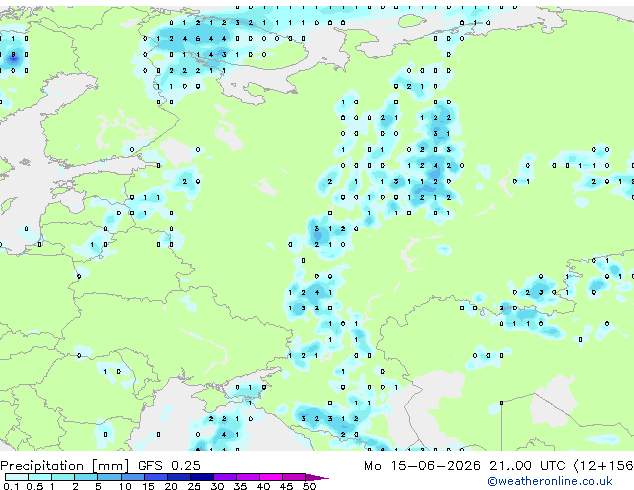This screenshot has height=490, width=634.
Task: Click the '40' legend scale label
Action: [x=263, y=486]
